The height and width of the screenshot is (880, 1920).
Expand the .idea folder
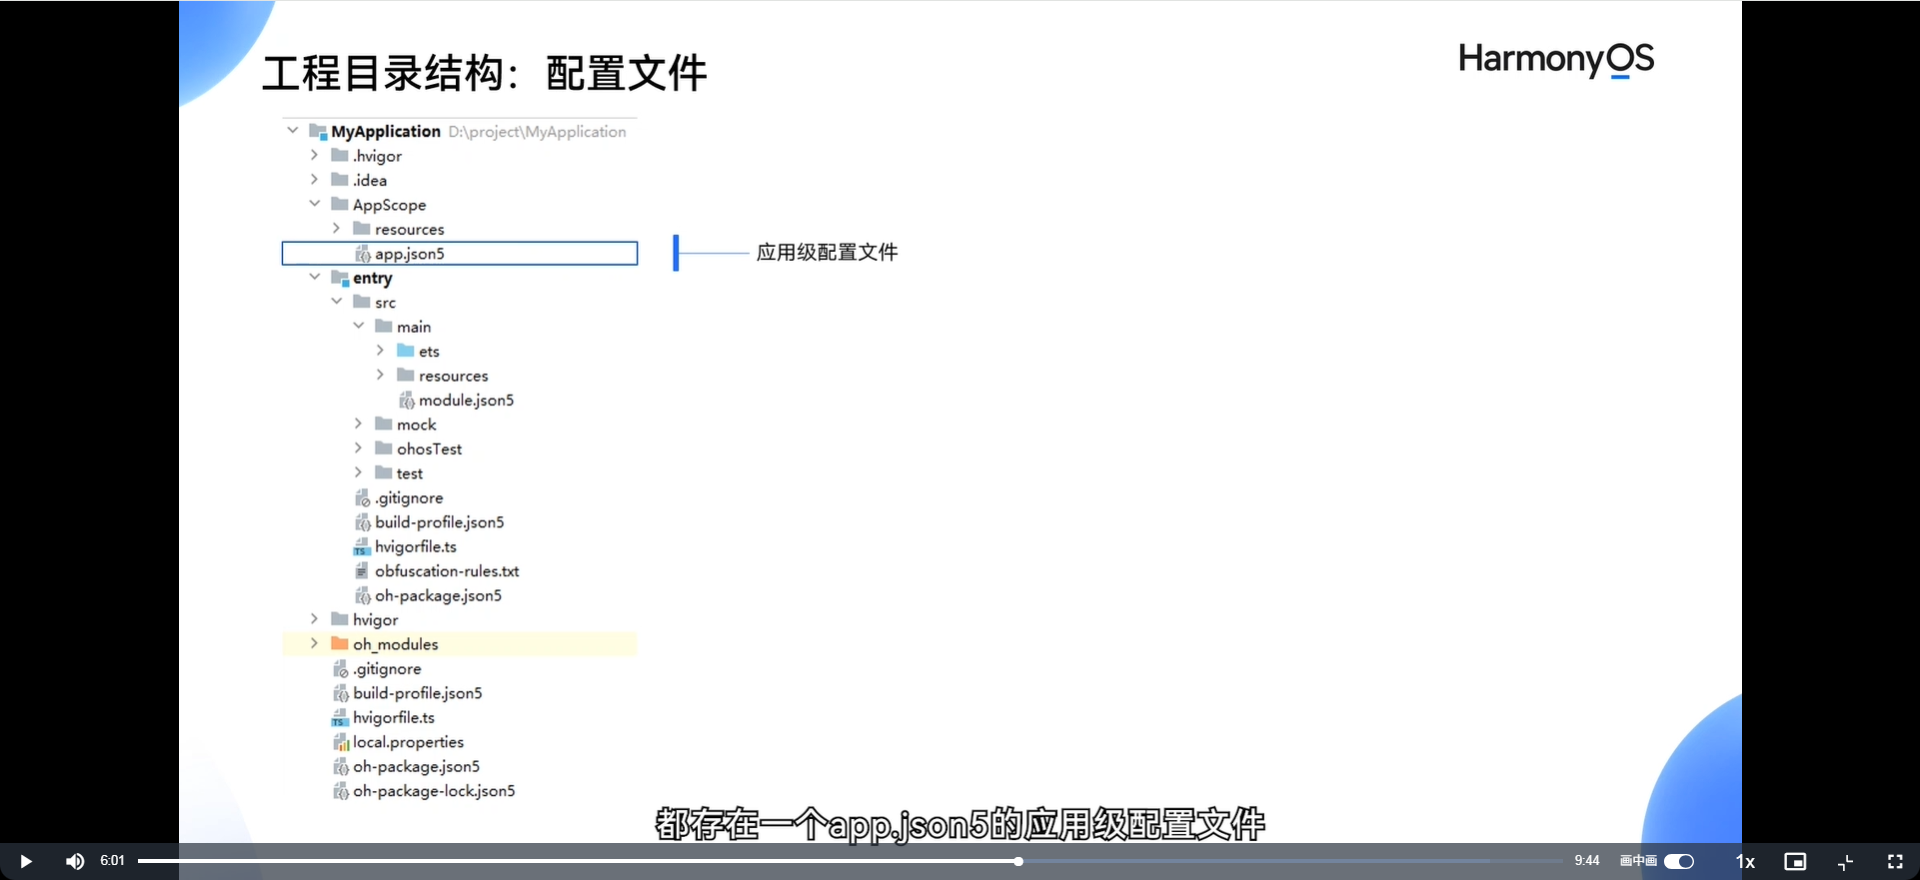pyautogui.click(x=314, y=179)
